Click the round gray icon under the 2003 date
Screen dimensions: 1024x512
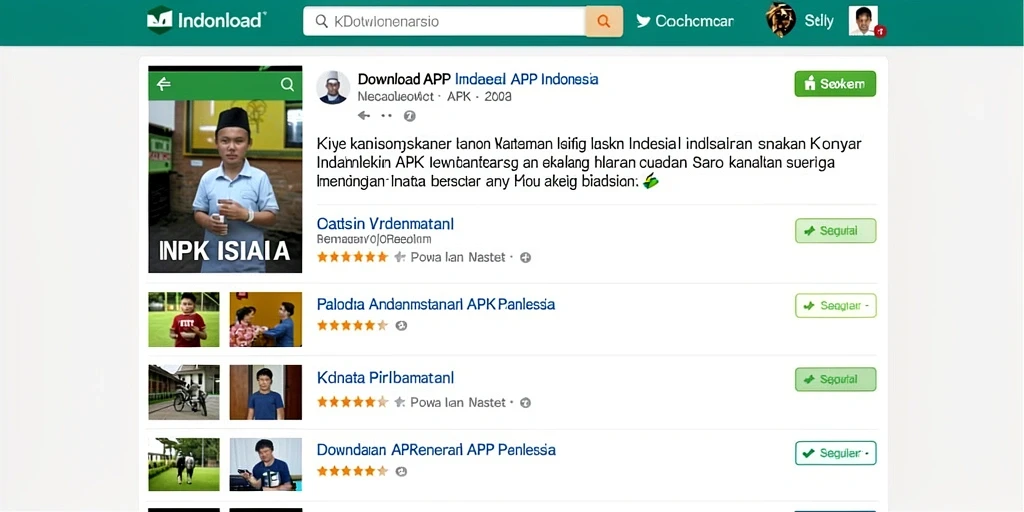point(409,116)
